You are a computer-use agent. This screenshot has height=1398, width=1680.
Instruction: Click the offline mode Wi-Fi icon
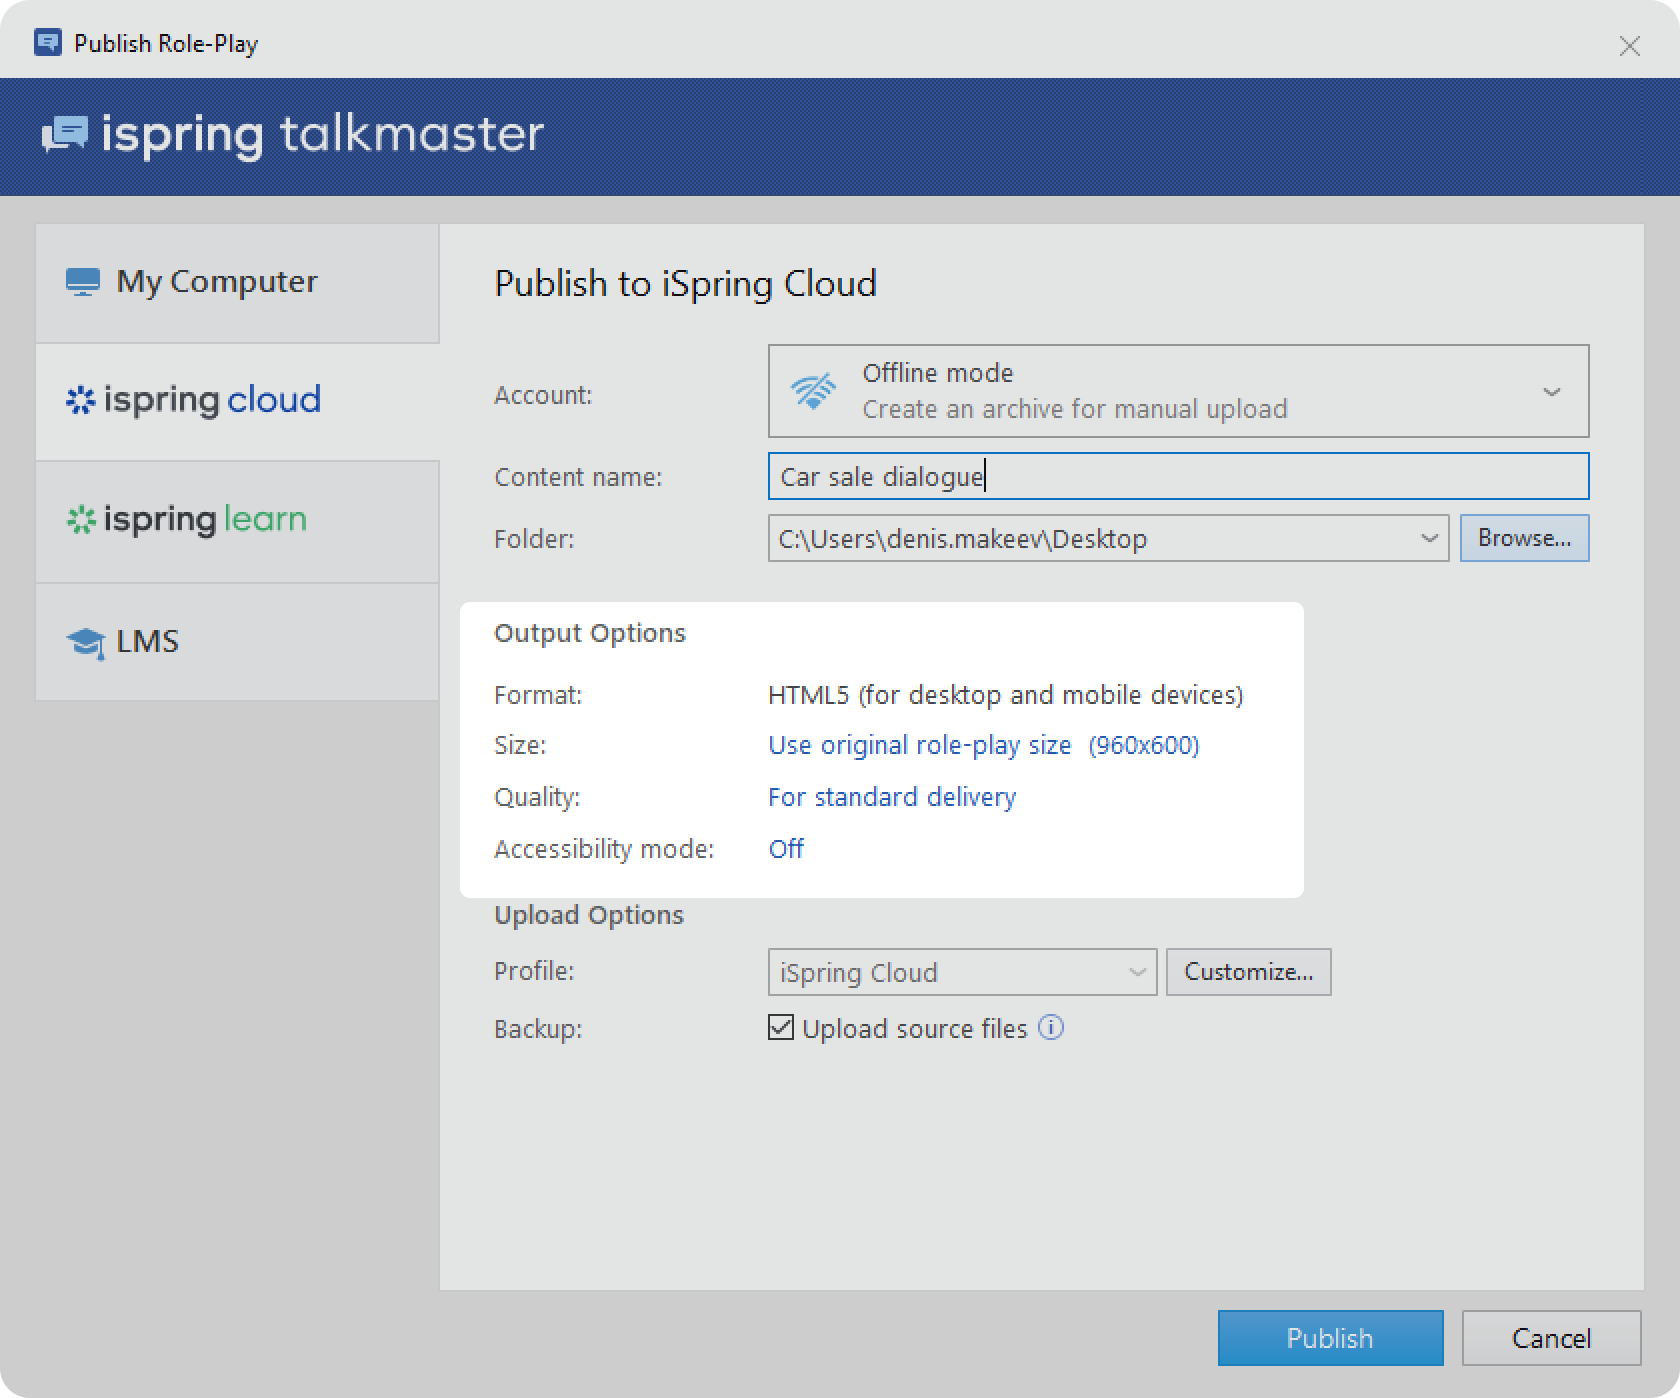813,391
